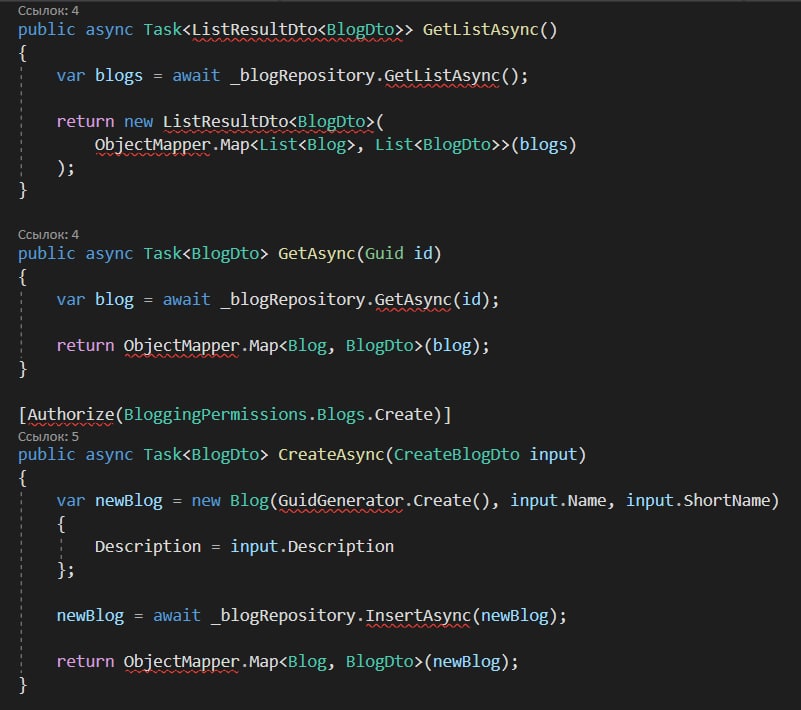
Task: Click GetAsync method name in declaration
Action: (x=317, y=254)
